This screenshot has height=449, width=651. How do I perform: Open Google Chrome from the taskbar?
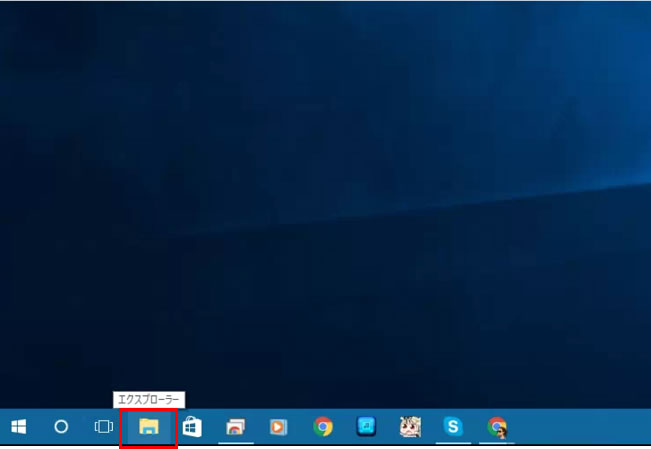pyautogui.click(x=323, y=427)
